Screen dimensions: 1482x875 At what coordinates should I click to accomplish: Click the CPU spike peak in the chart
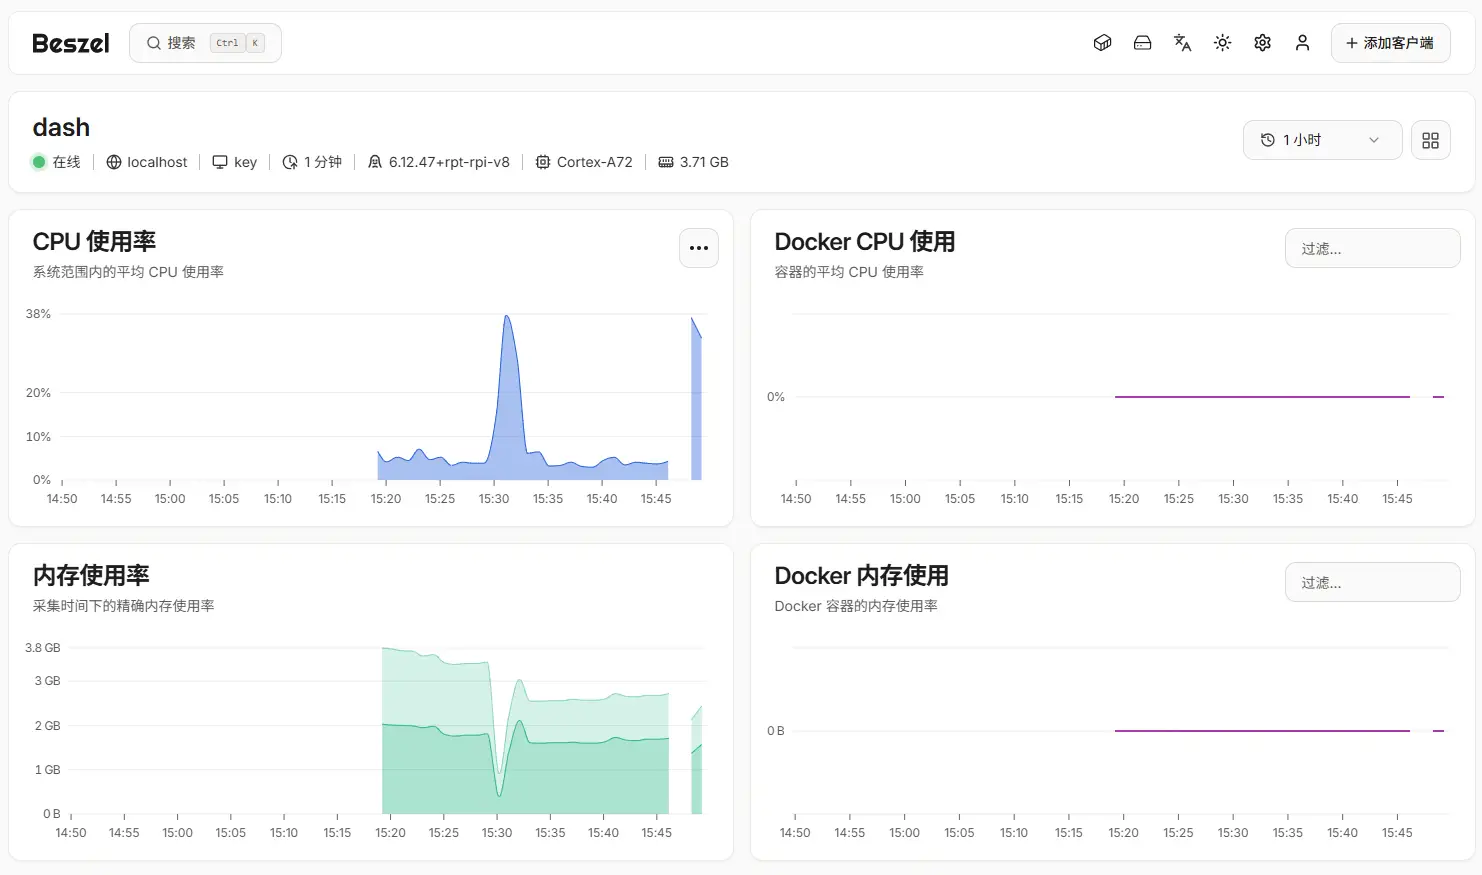coord(507,316)
